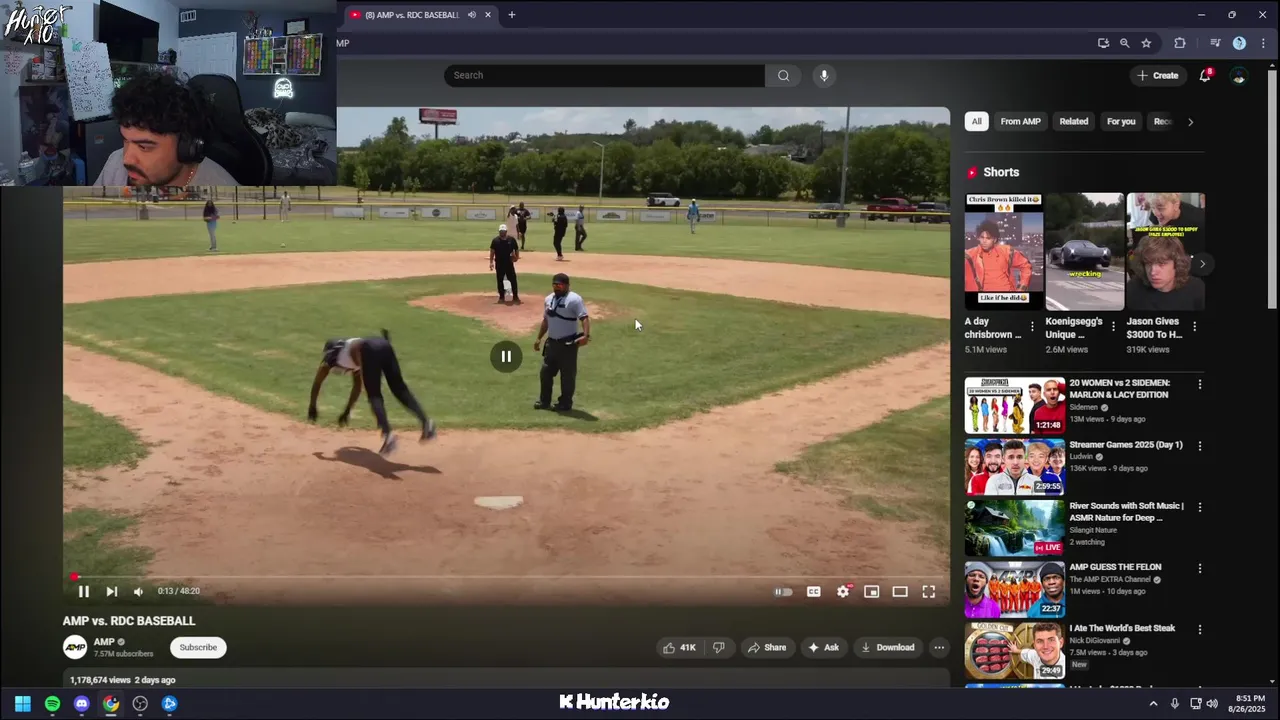Image resolution: width=1280 pixels, height=720 pixels.
Task: Open the player settings gear
Action: pyautogui.click(x=843, y=592)
